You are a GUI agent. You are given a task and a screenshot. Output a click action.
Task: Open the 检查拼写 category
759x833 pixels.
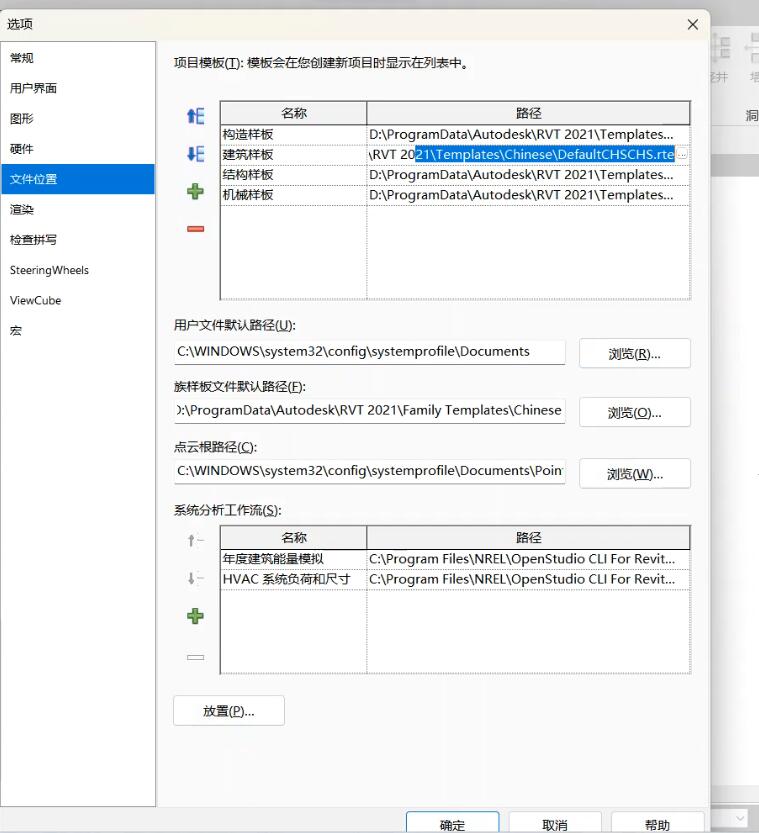point(78,240)
